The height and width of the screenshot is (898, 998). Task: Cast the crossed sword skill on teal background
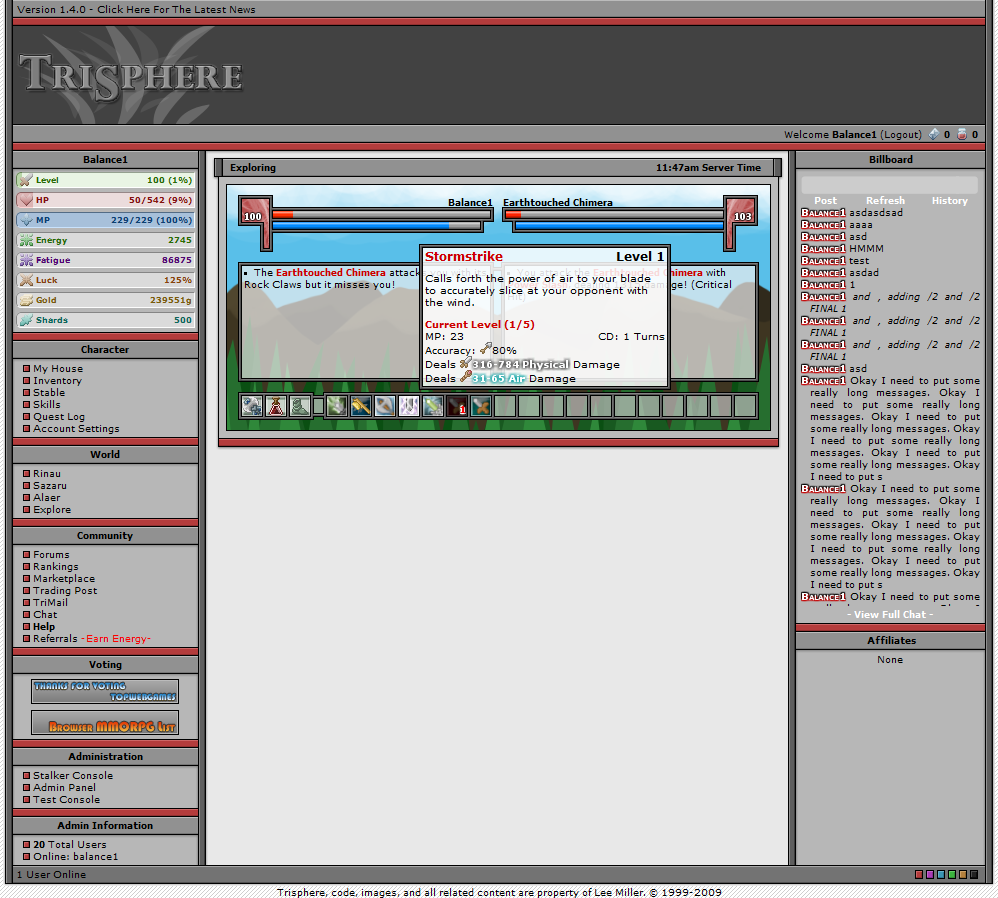(x=481, y=406)
